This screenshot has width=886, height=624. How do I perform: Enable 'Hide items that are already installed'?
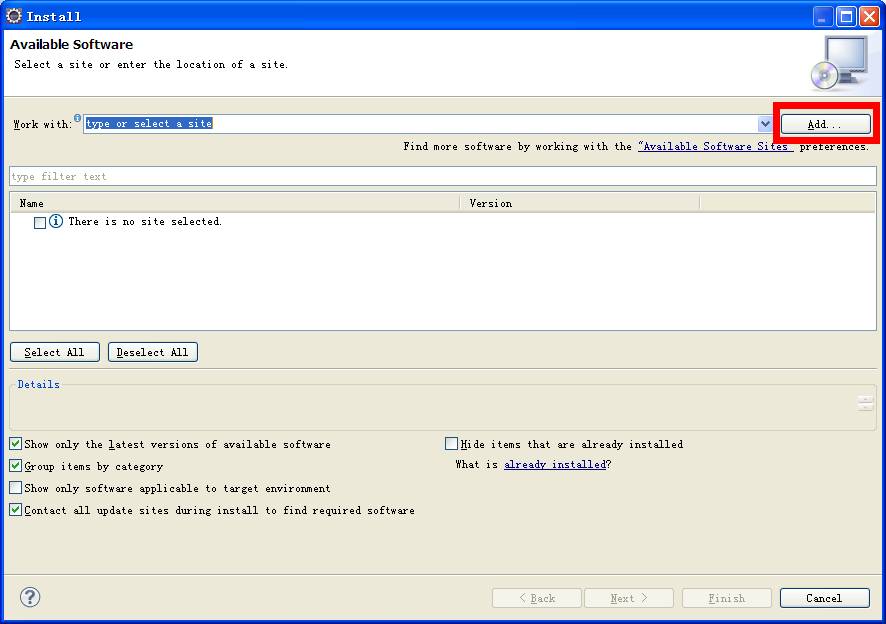[x=452, y=444]
